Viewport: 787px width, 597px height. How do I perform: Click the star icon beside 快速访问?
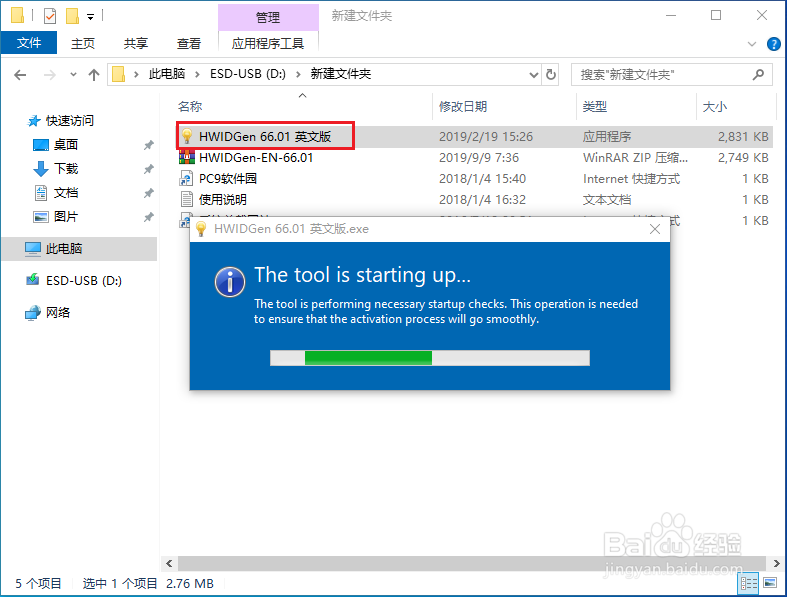coord(34,121)
